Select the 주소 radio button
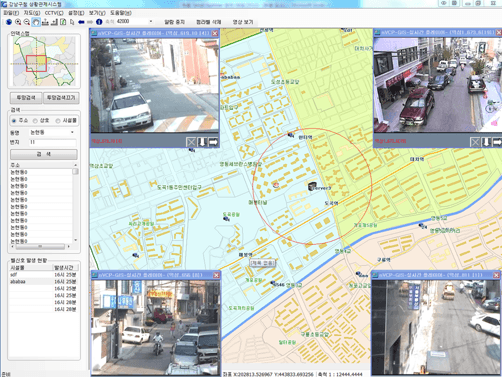The height and width of the screenshot is (377, 502). tap(14, 121)
